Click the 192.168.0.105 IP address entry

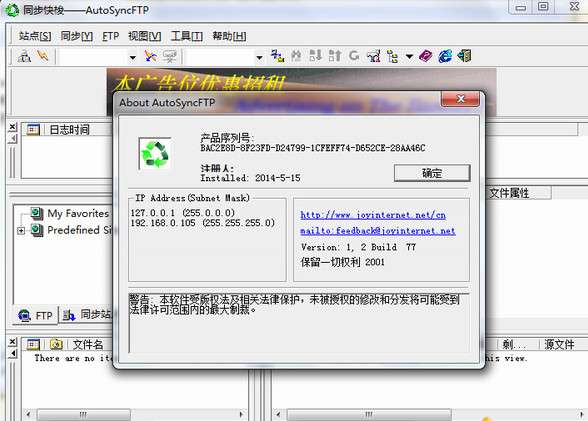203,223
